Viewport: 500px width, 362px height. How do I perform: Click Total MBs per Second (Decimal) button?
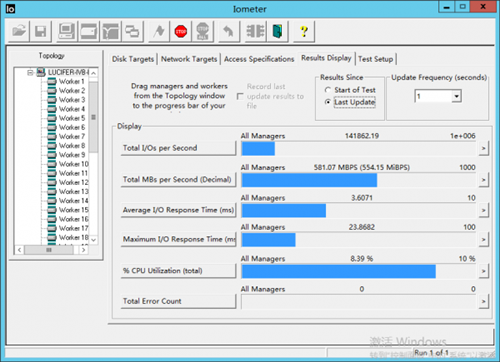point(178,180)
